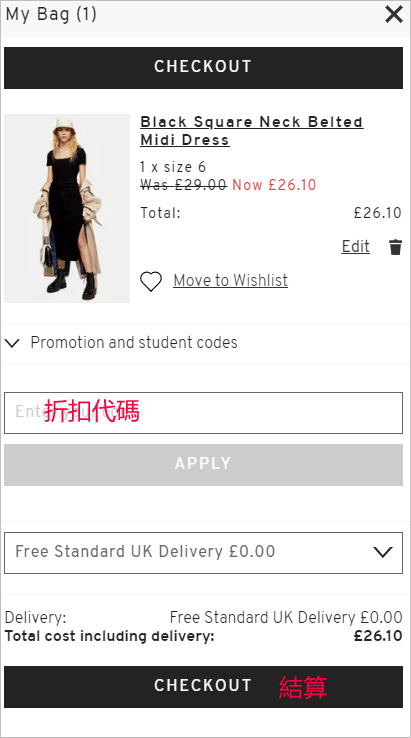Click the Edit link
This screenshot has height=738, width=411.
point(355,247)
